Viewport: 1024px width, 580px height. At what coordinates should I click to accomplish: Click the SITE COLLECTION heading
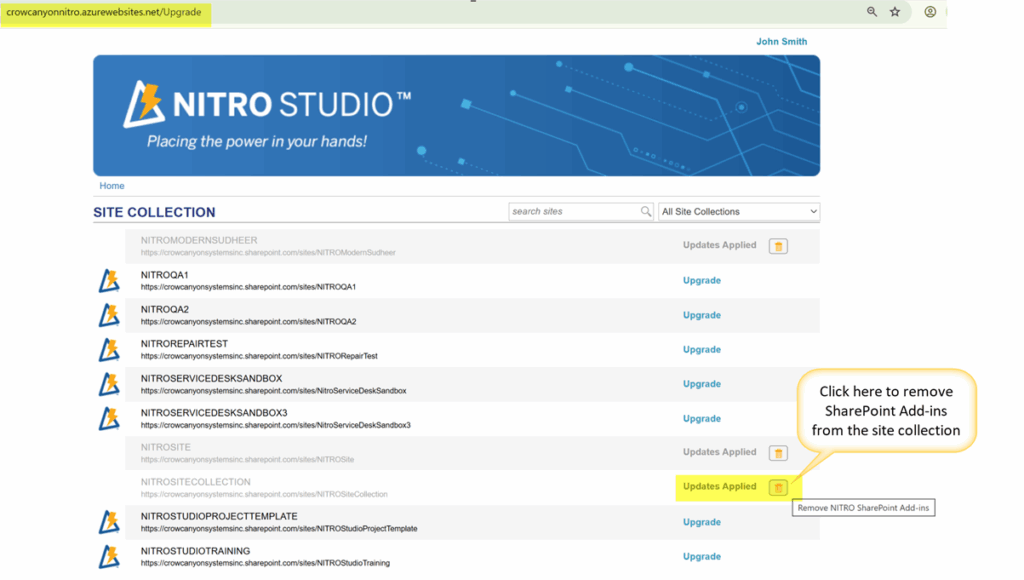click(154, 212)
